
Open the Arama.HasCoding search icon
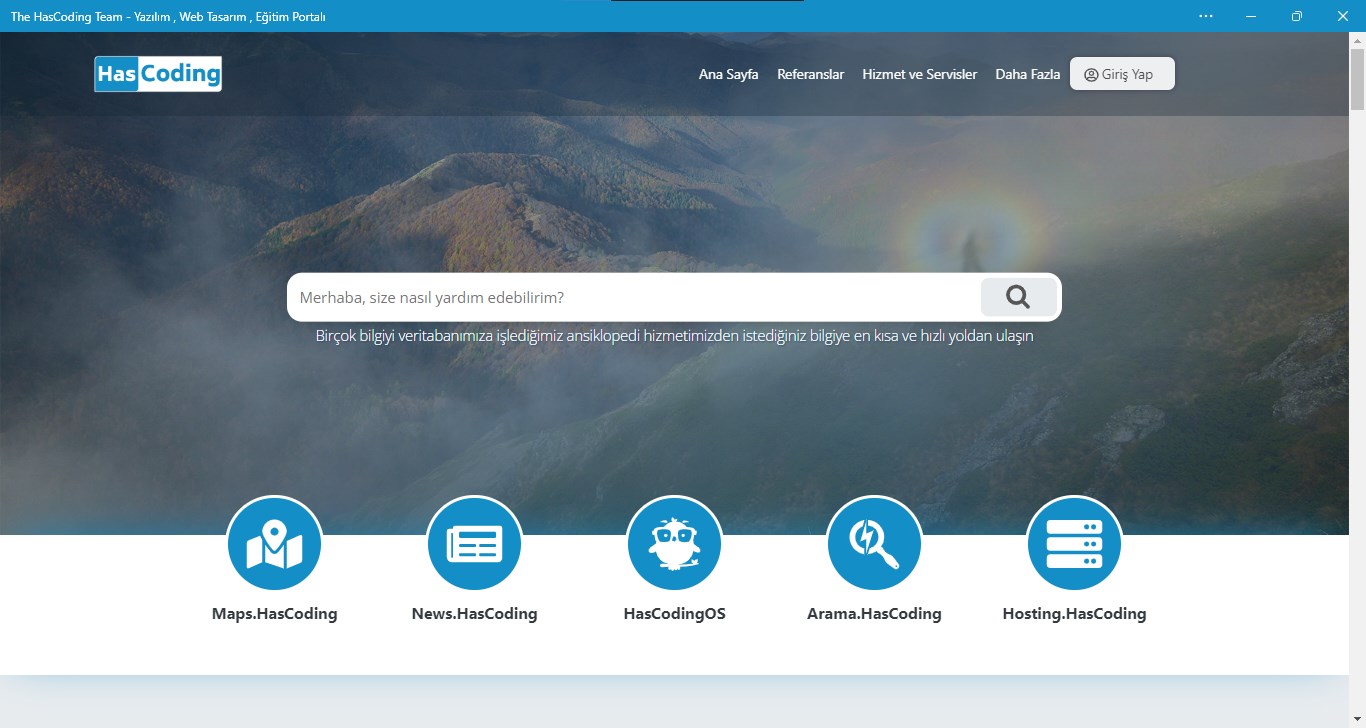click(x=874, y=544)
